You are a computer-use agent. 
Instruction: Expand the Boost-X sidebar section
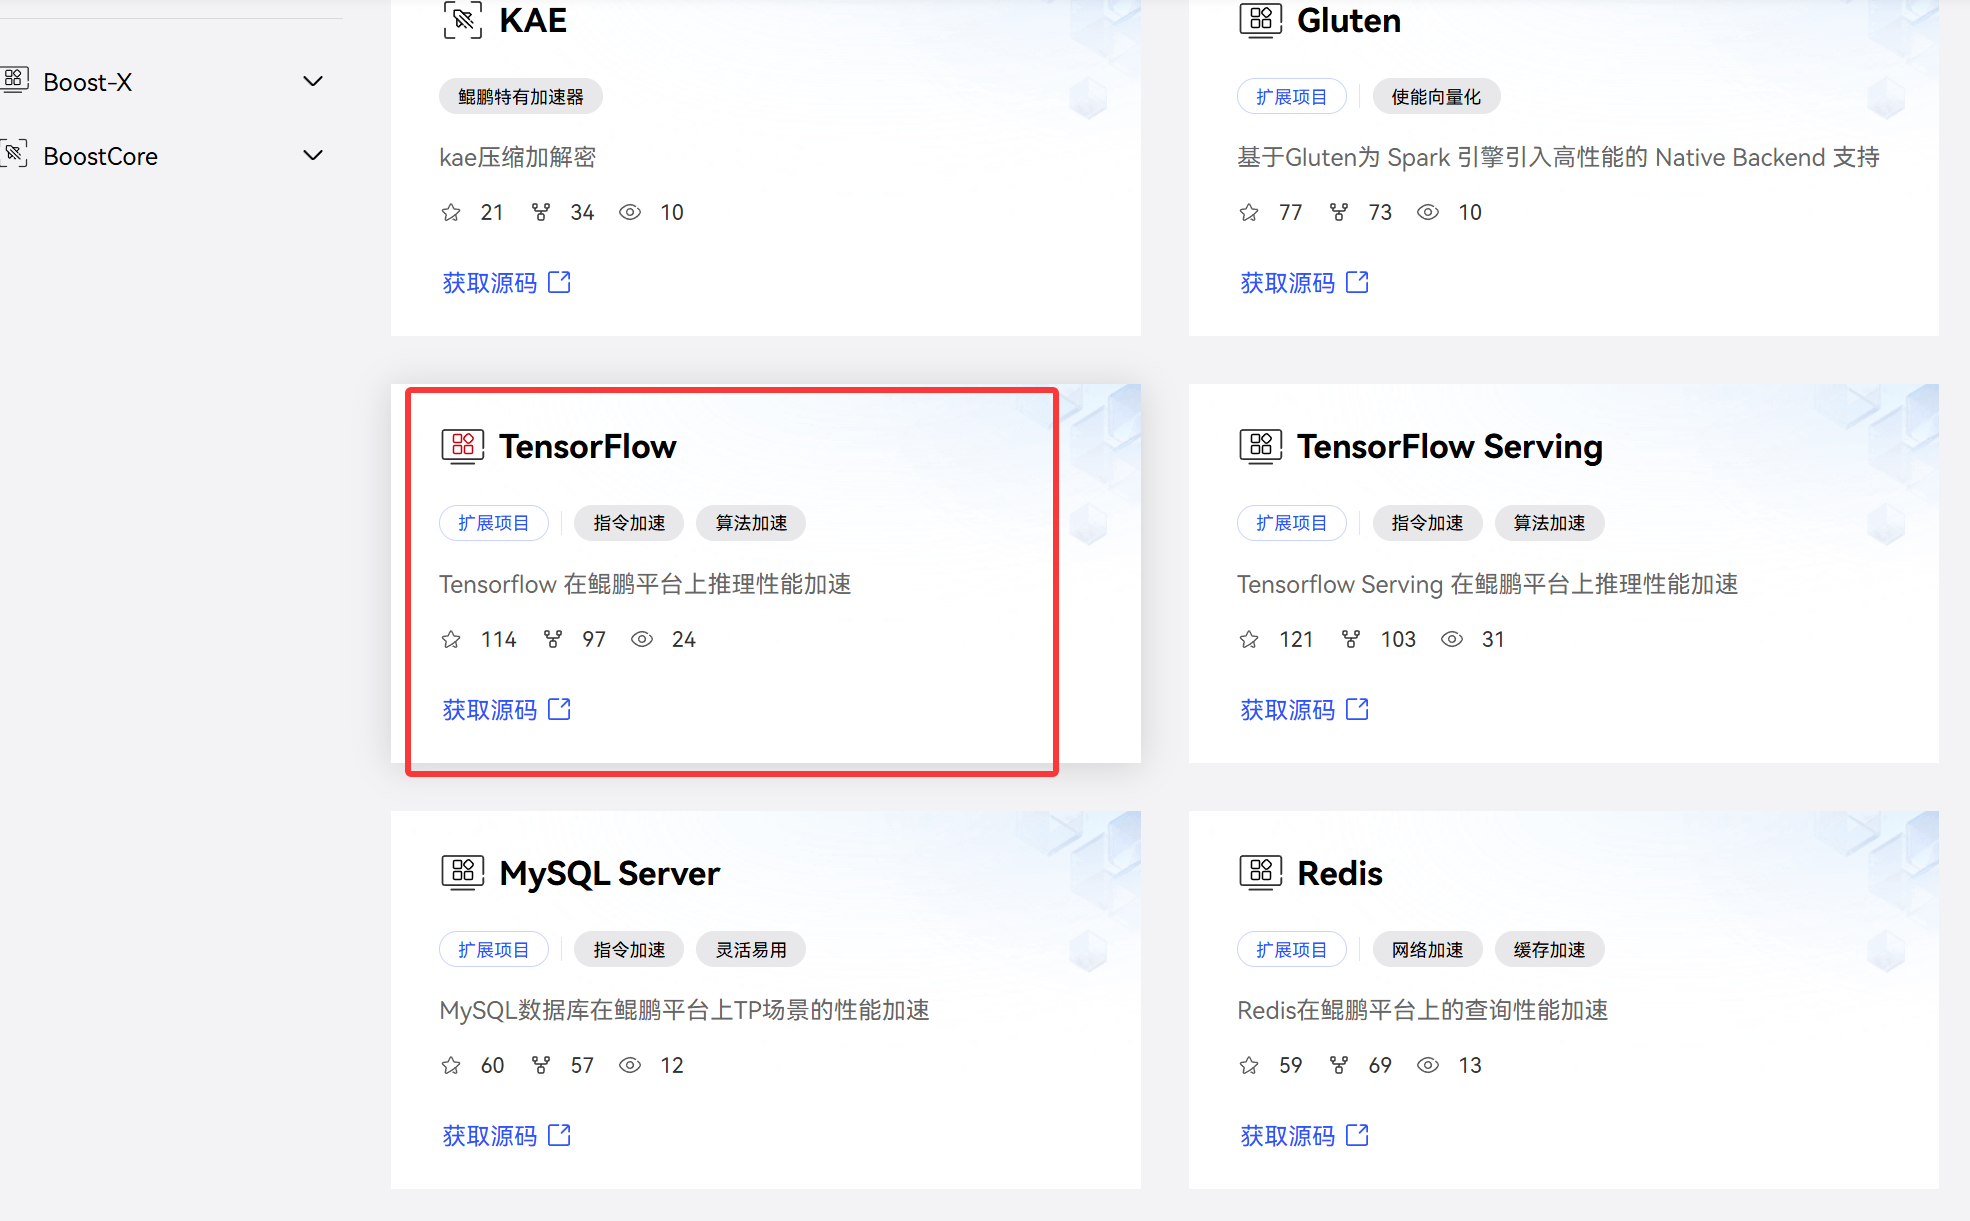click(x=313, y=82)
